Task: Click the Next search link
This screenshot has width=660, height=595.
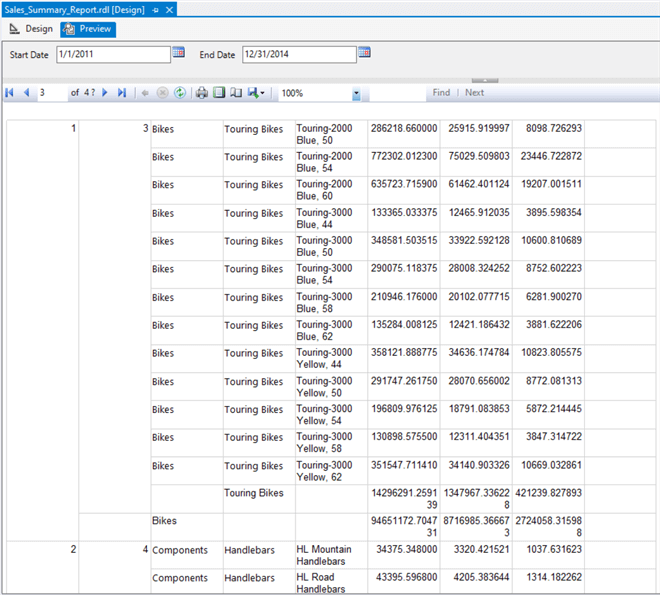Action: [474, 93]
